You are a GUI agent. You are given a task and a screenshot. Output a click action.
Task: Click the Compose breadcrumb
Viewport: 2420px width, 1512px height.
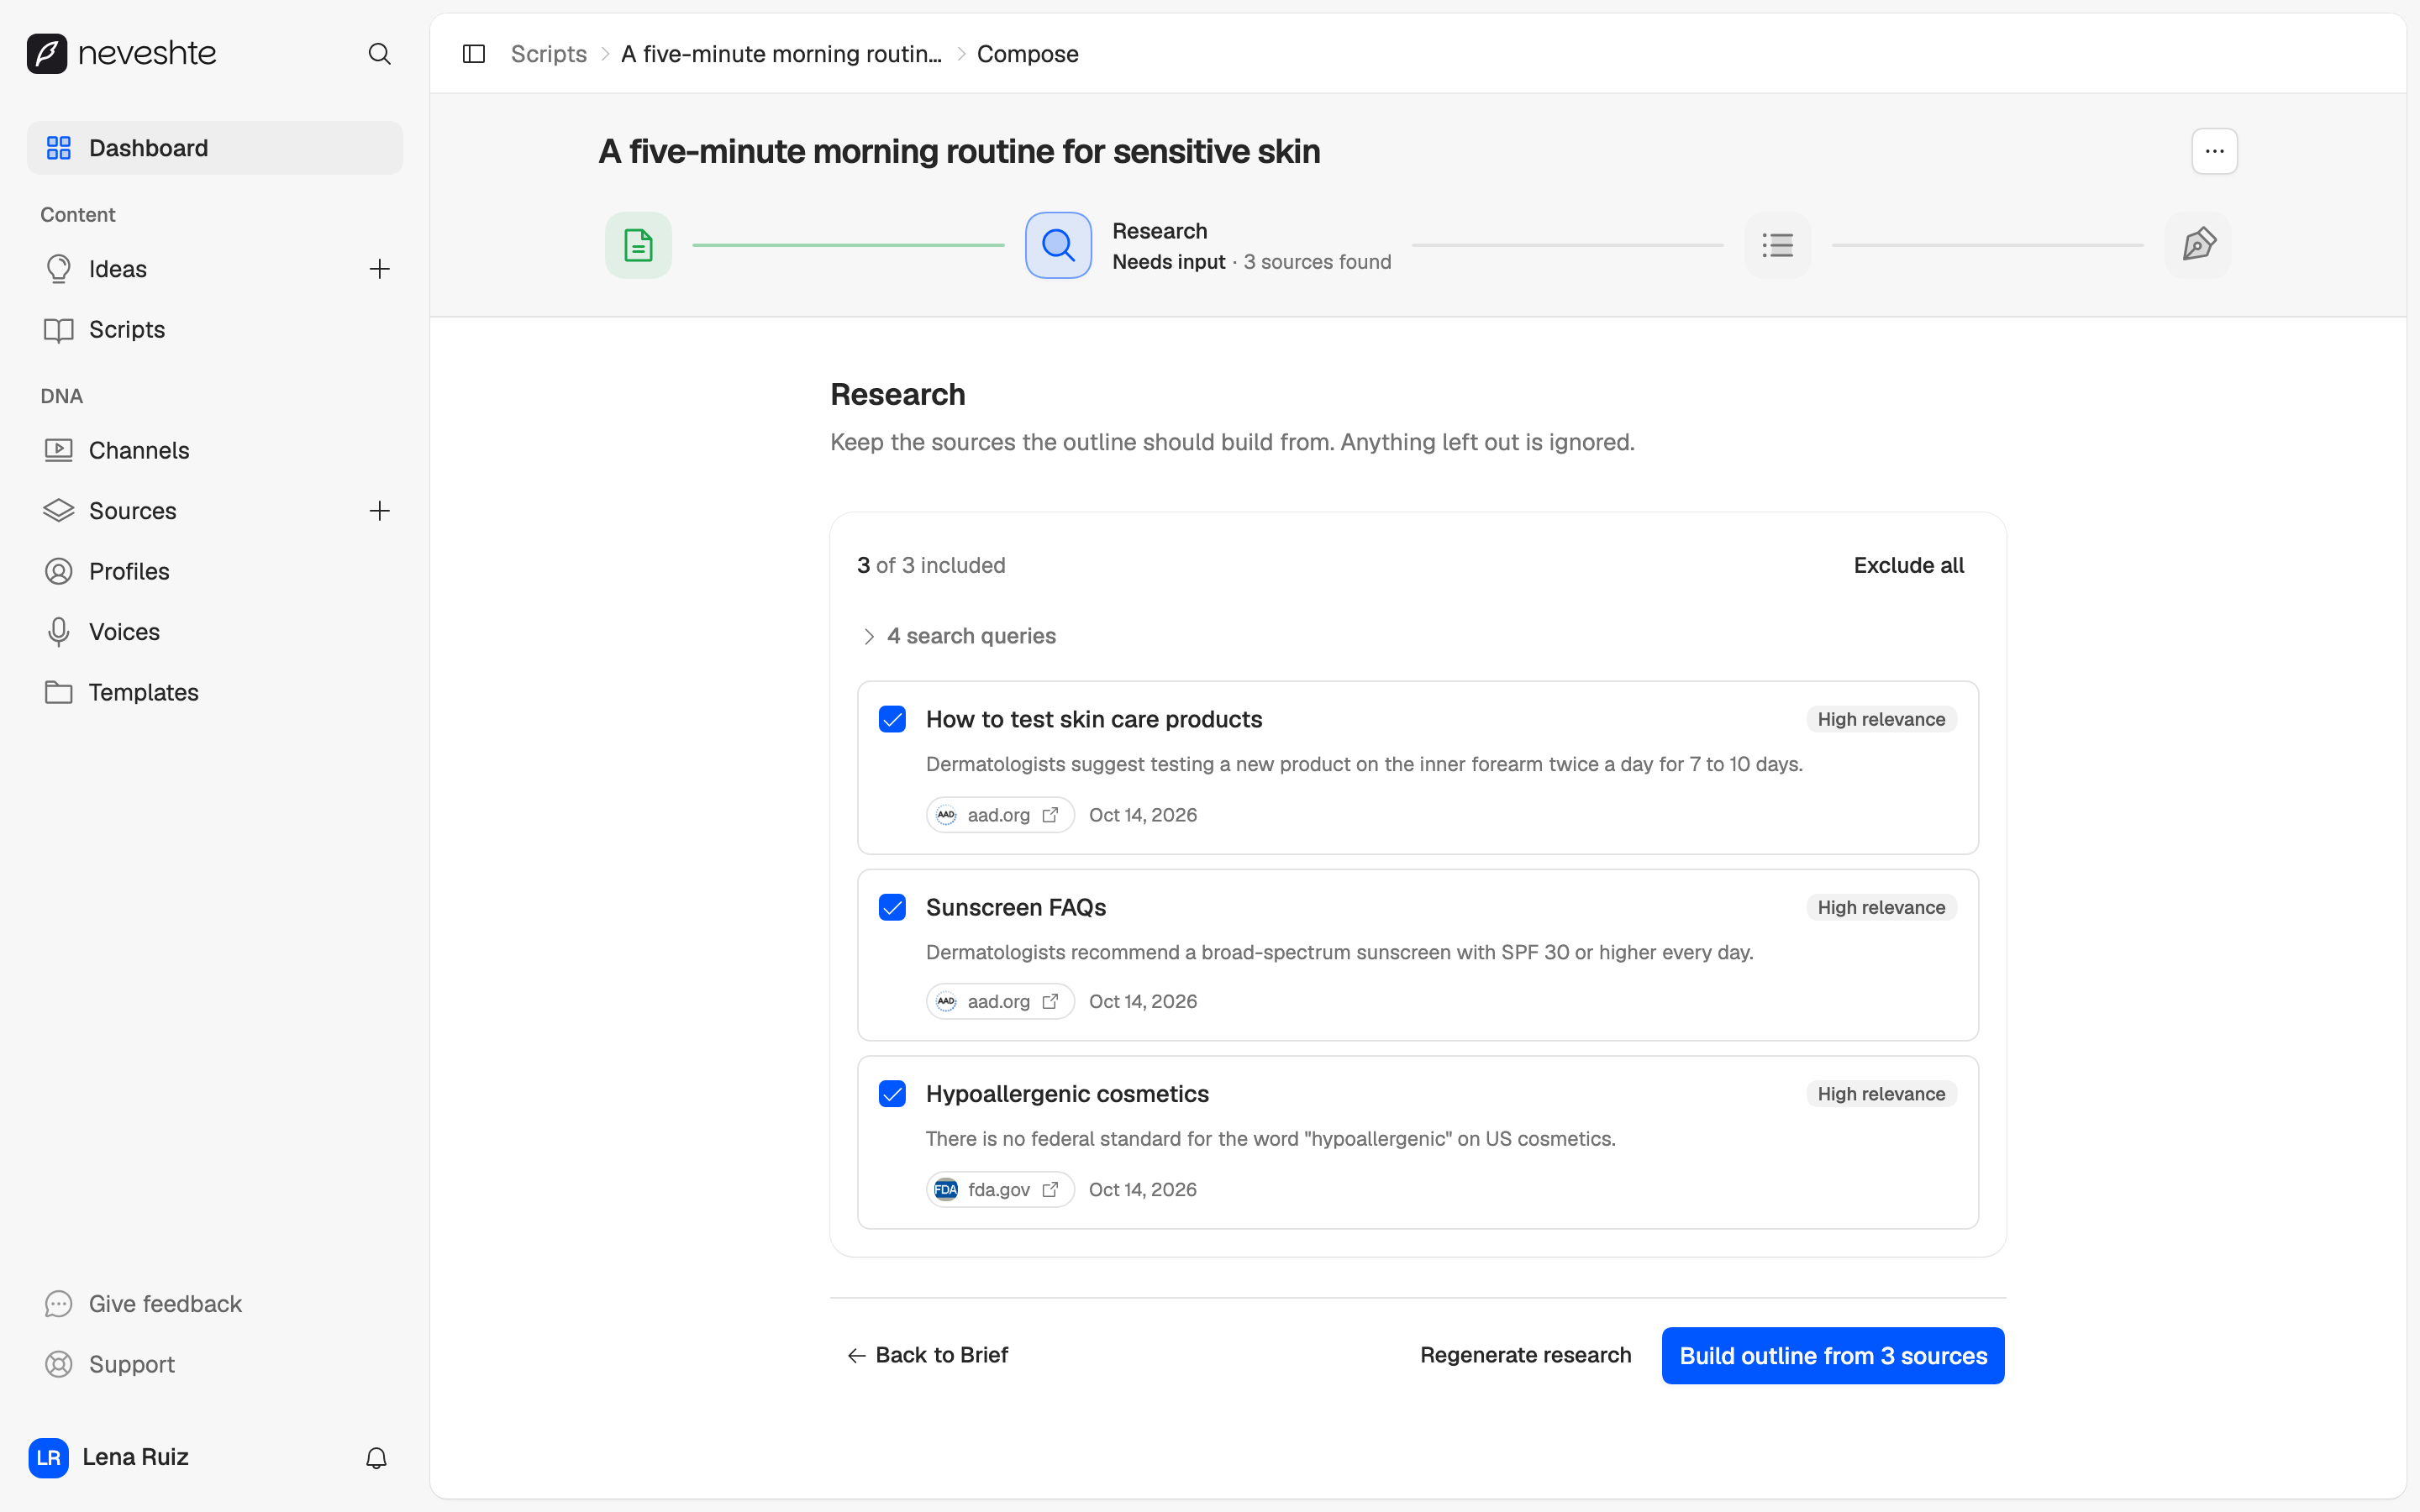click(1027, 54)
